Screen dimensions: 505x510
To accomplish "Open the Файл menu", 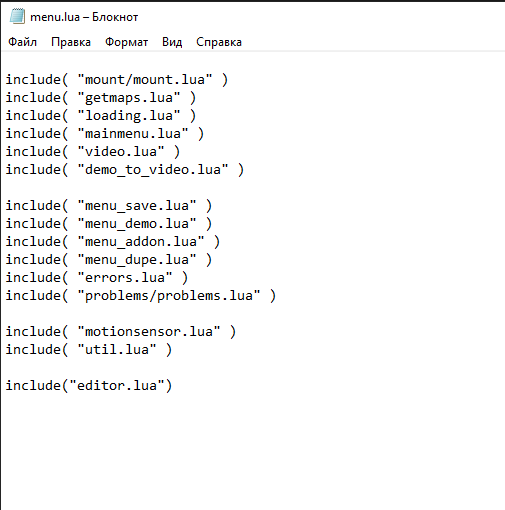I will point(22,42).
